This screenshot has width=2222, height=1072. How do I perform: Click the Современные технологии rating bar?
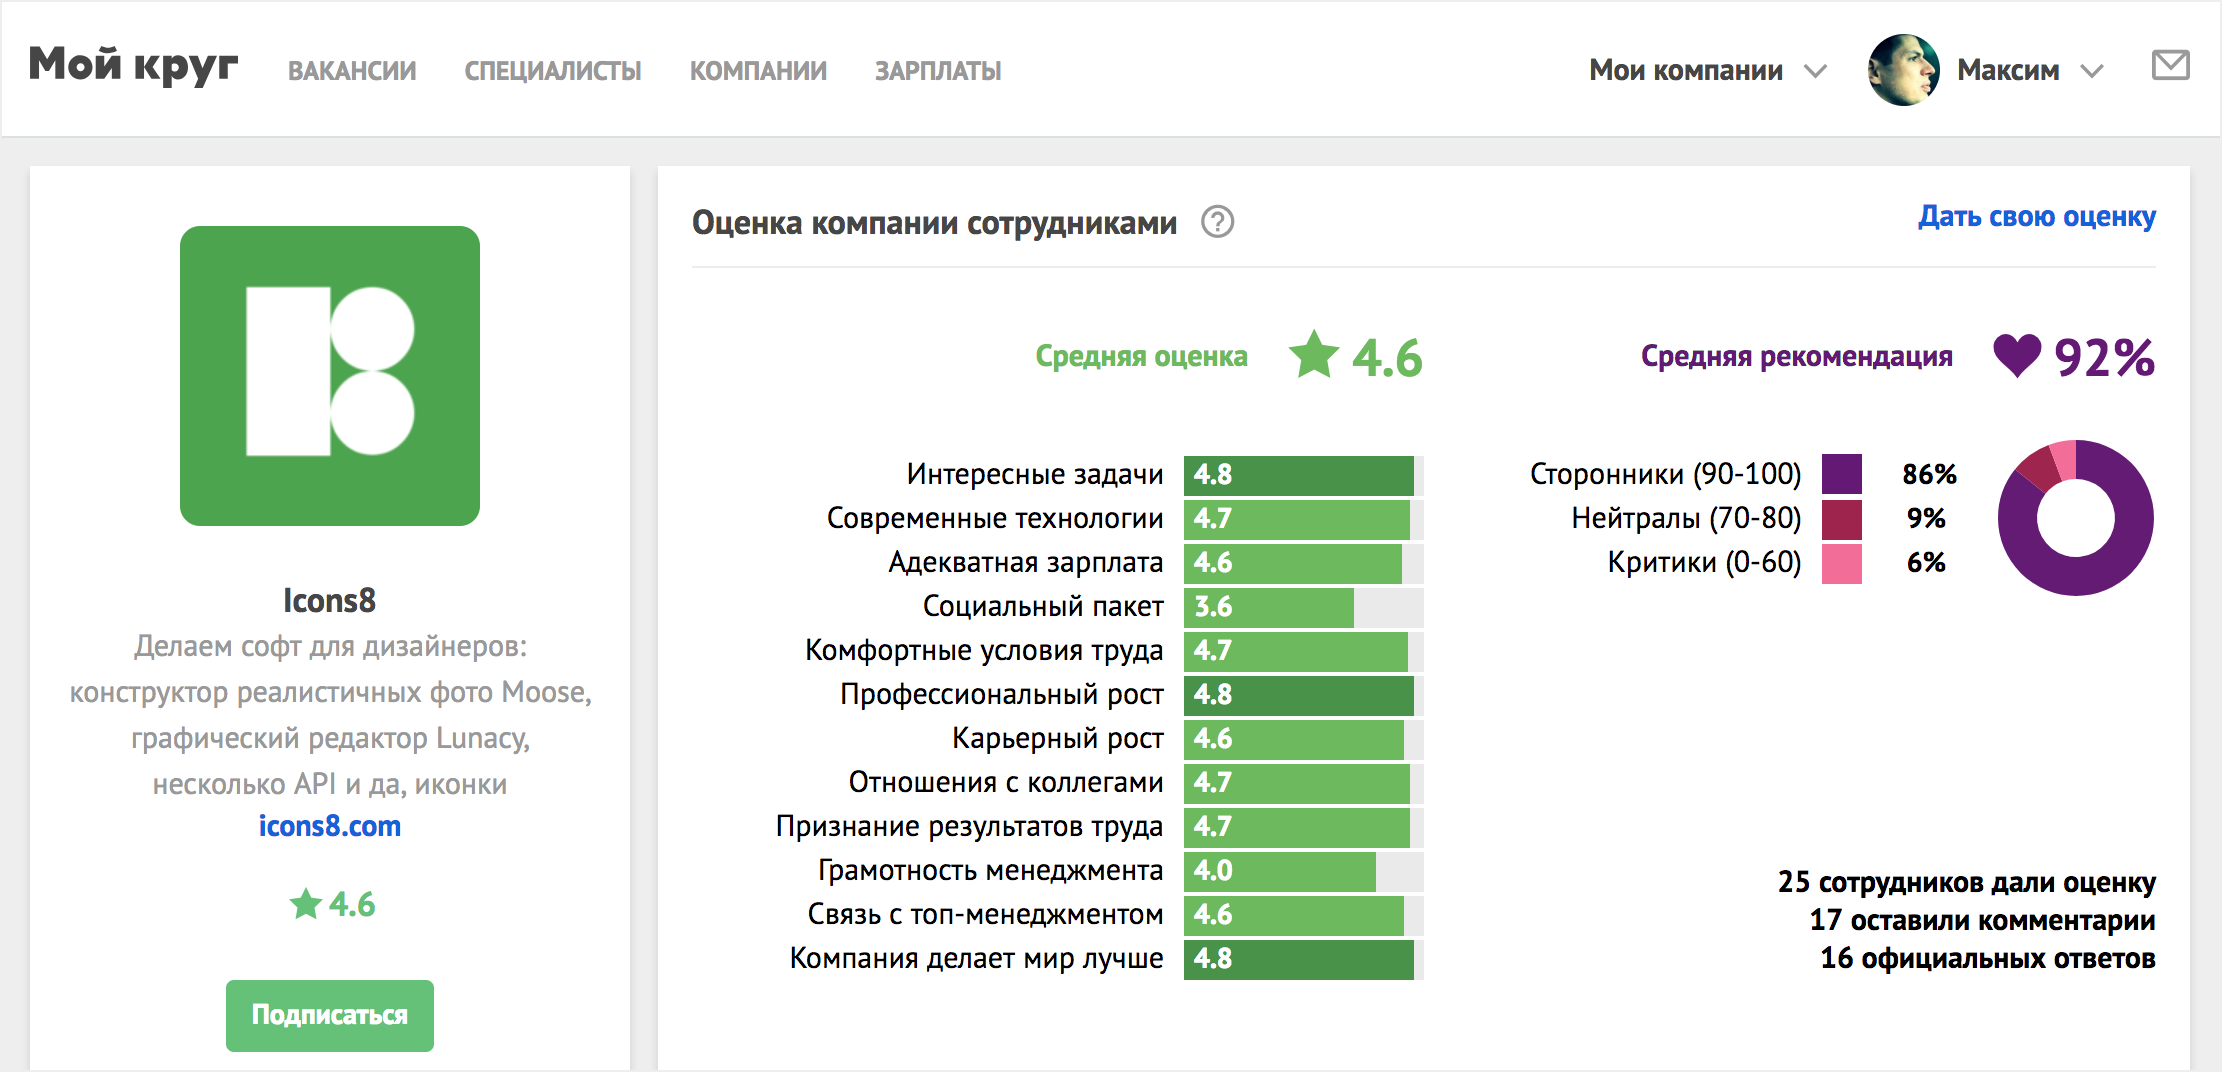point(1303,519)
